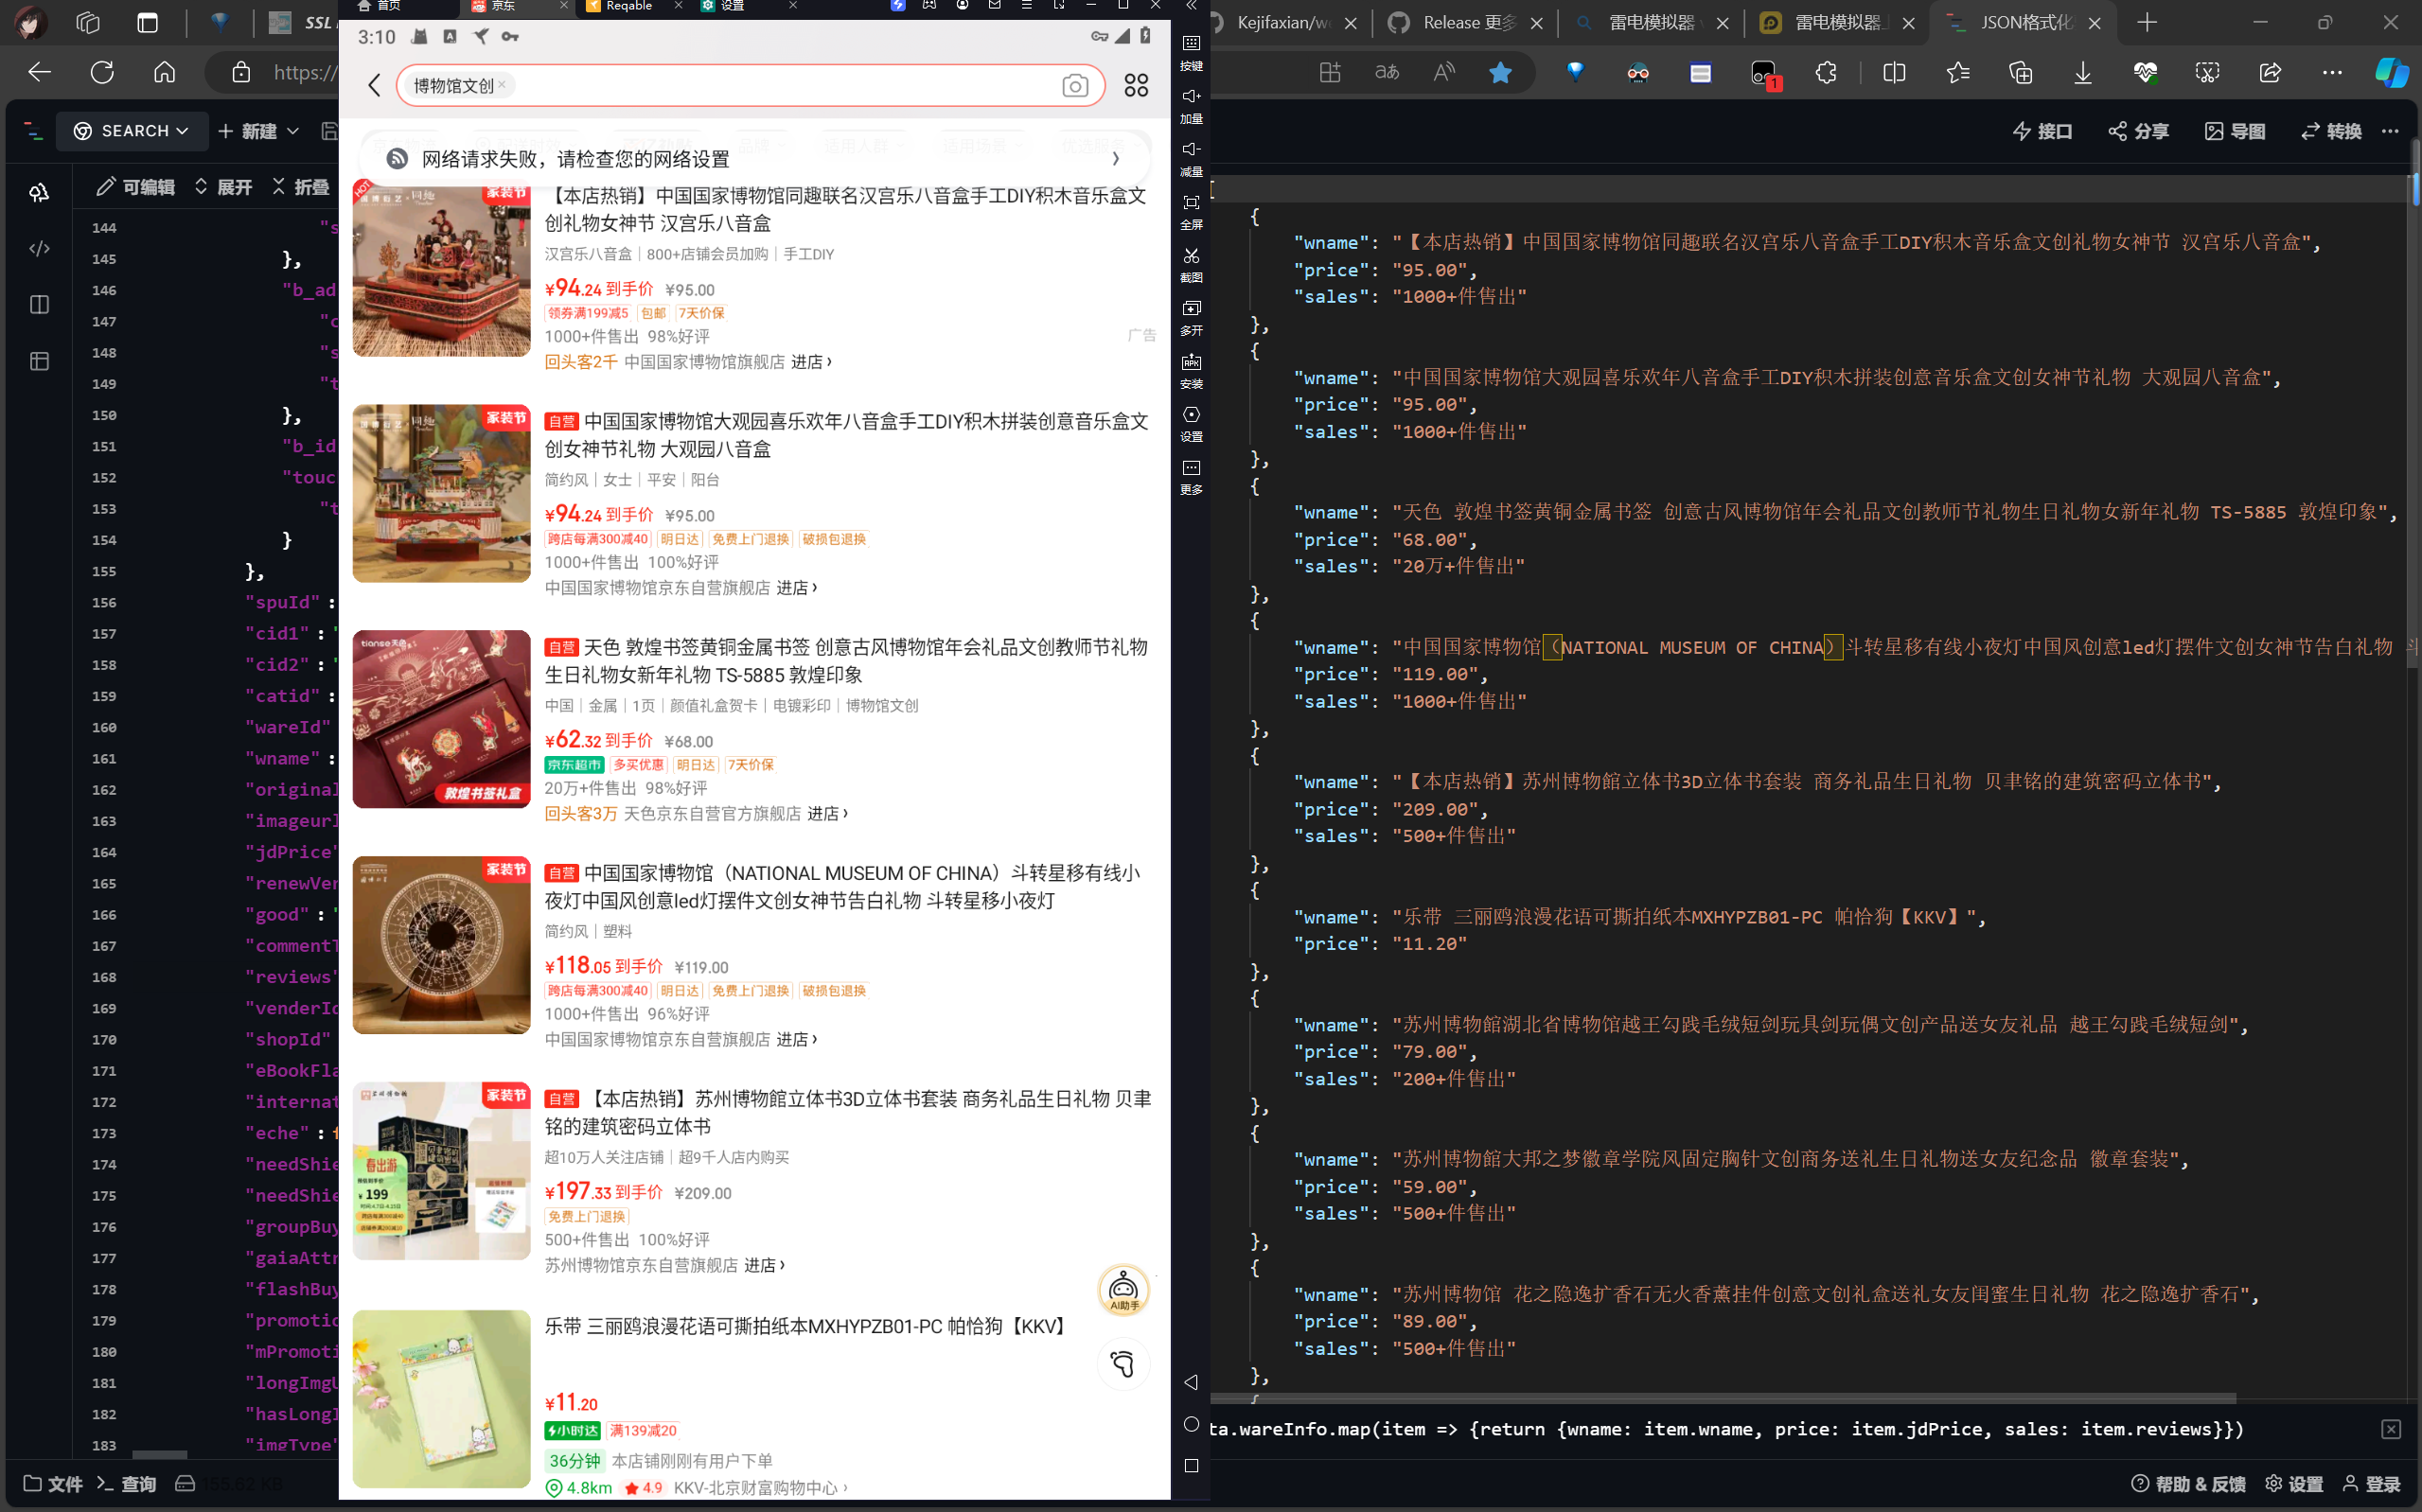Click the install APK (安装) icon

pos(1191,370)
